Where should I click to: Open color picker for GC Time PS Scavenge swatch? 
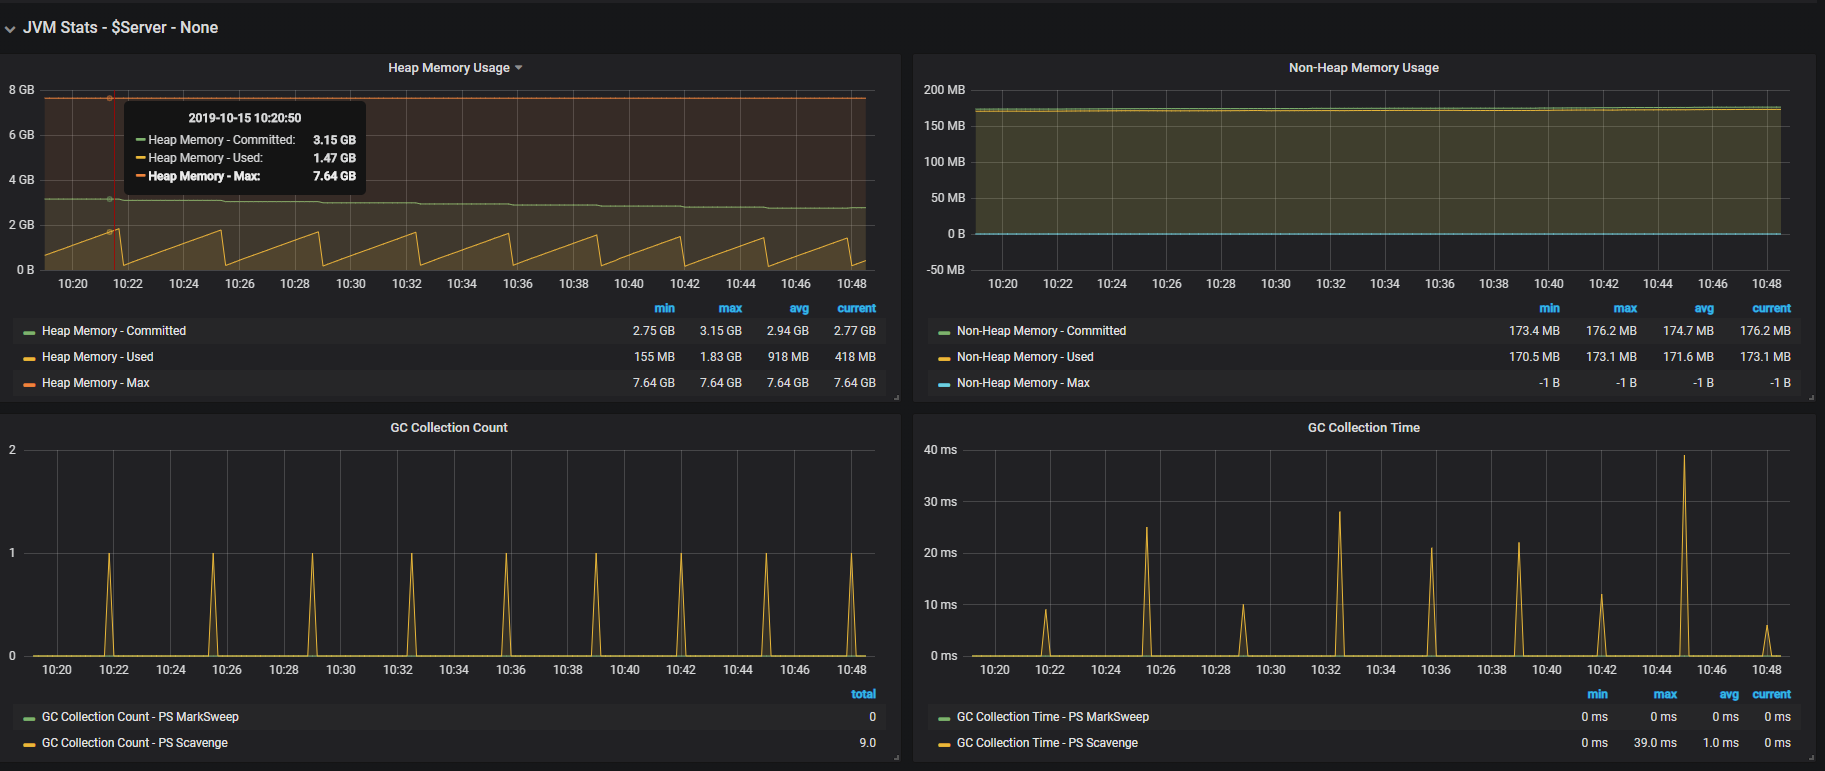tap(944, 744)
